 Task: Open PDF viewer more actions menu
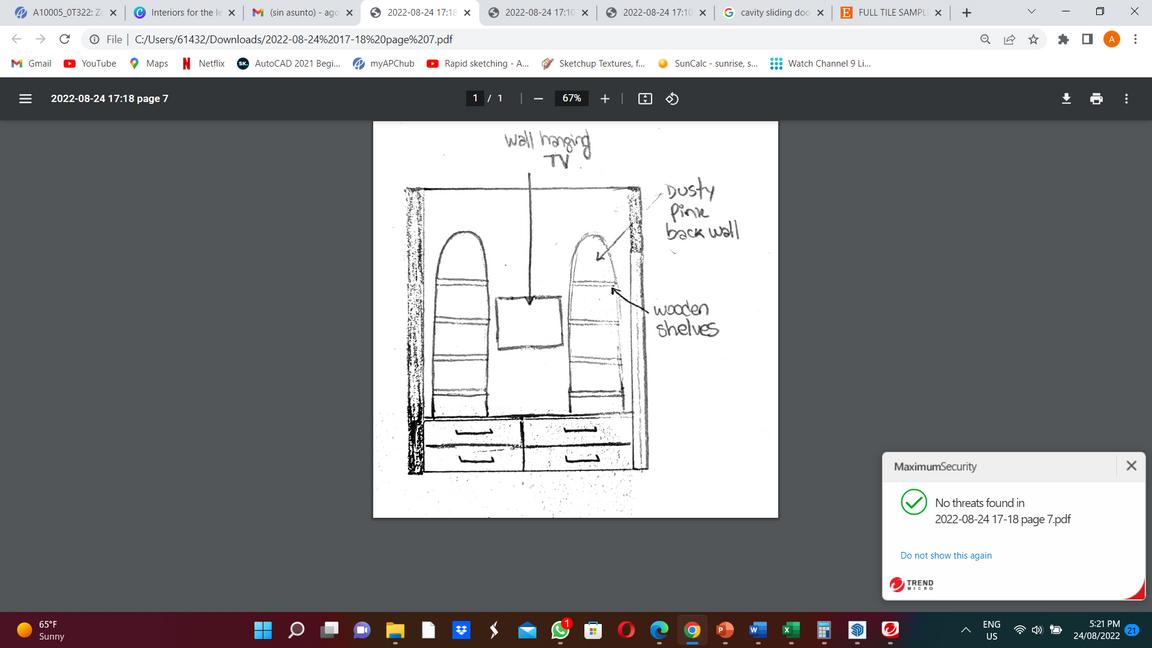tap(1127, 98)
